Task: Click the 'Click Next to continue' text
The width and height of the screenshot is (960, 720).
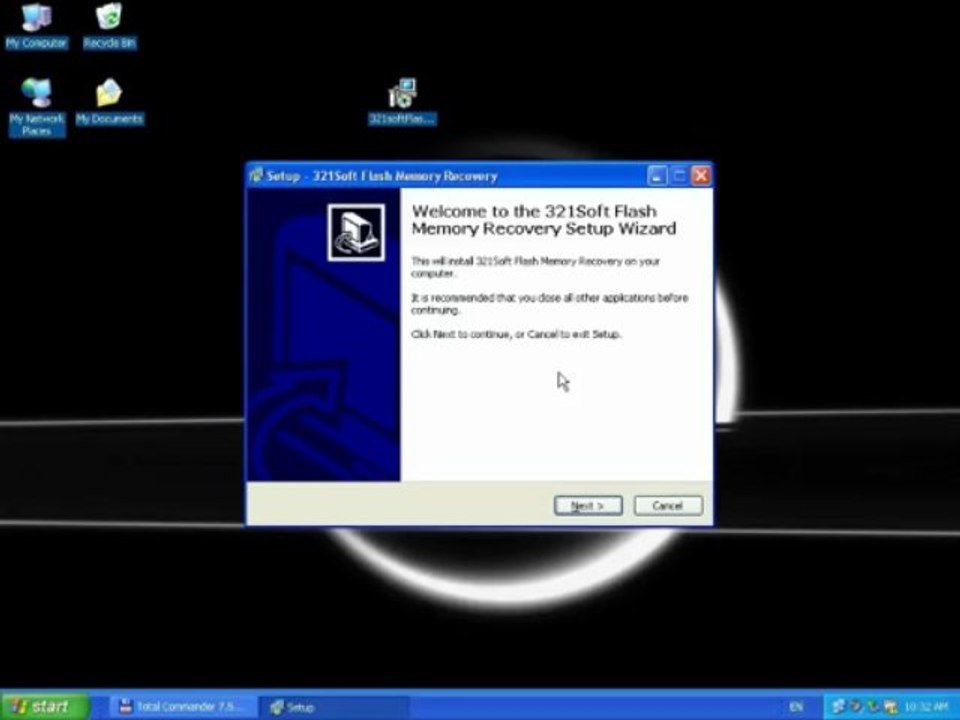Action: coord(516,334)
